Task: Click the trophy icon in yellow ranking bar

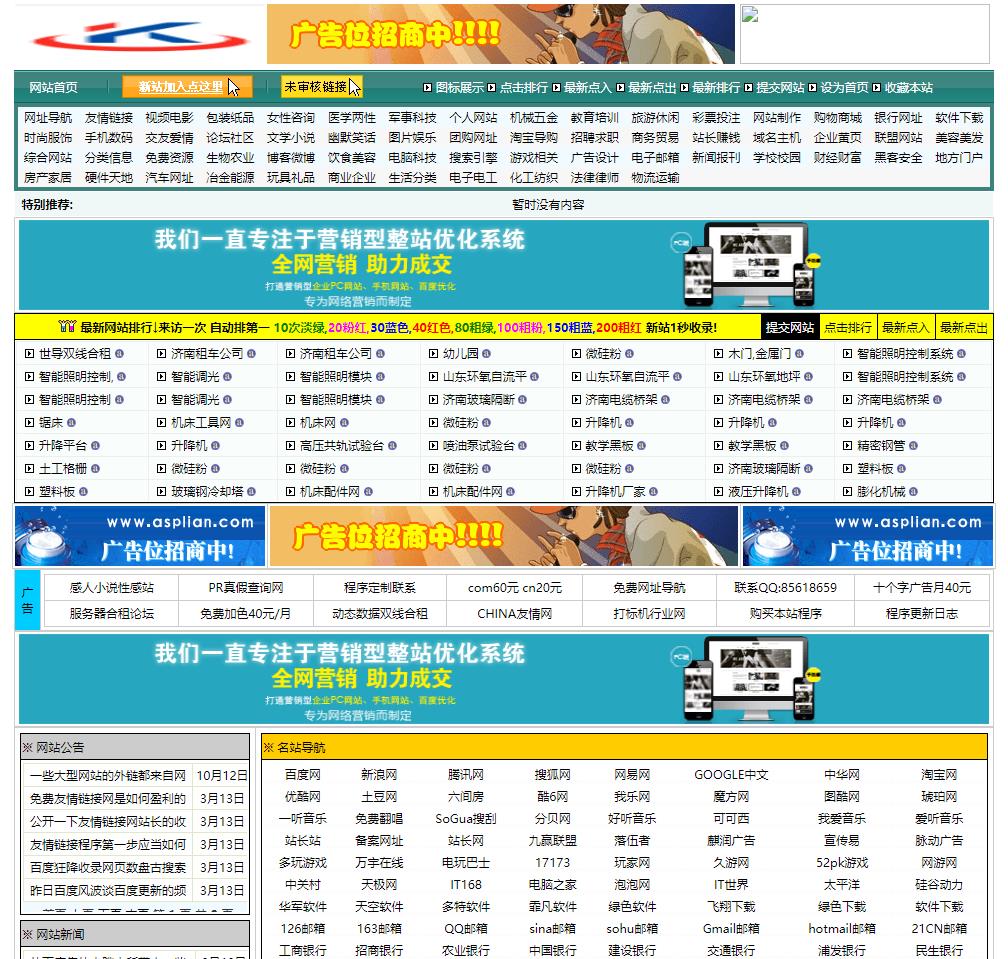Action: pyautogui.click(x=67, y=327)
